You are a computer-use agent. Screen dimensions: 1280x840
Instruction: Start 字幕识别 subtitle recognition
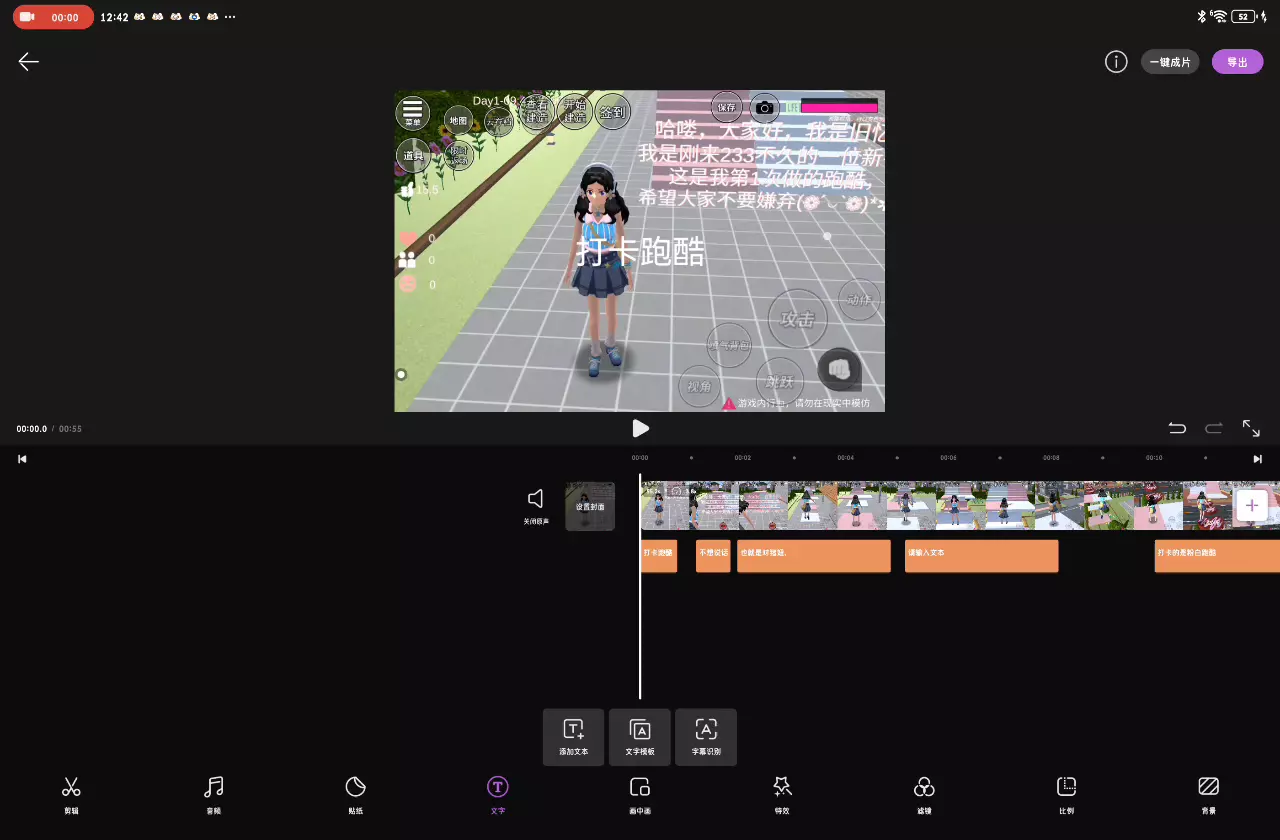[706, 737]
